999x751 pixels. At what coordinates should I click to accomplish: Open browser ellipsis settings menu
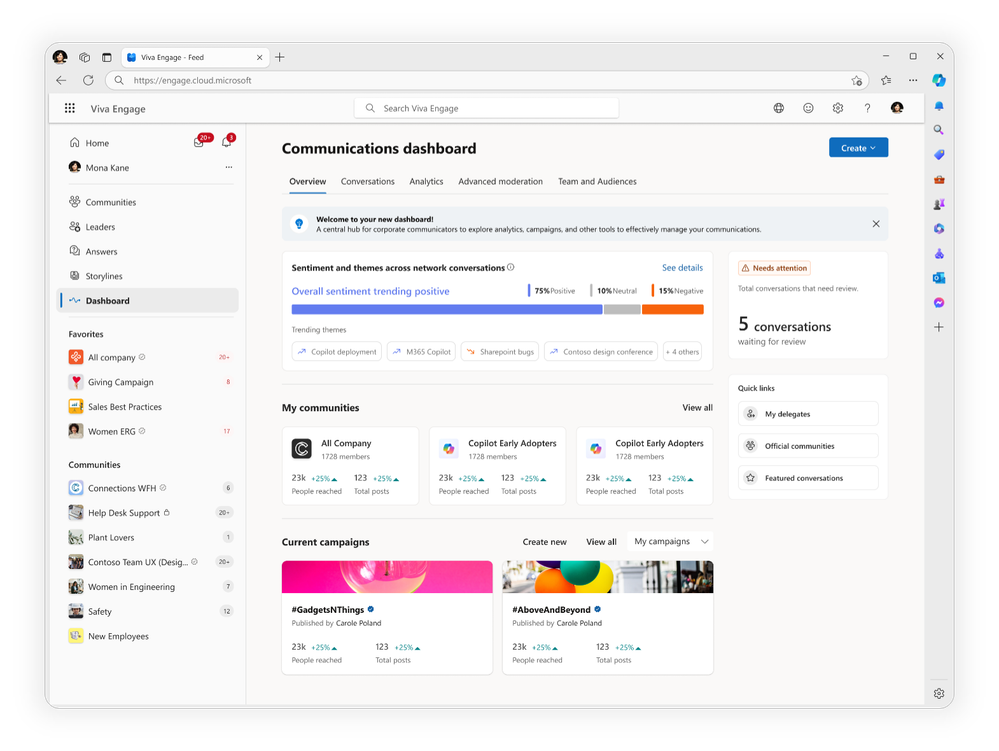pyautogui.click(x=913, y=80)
